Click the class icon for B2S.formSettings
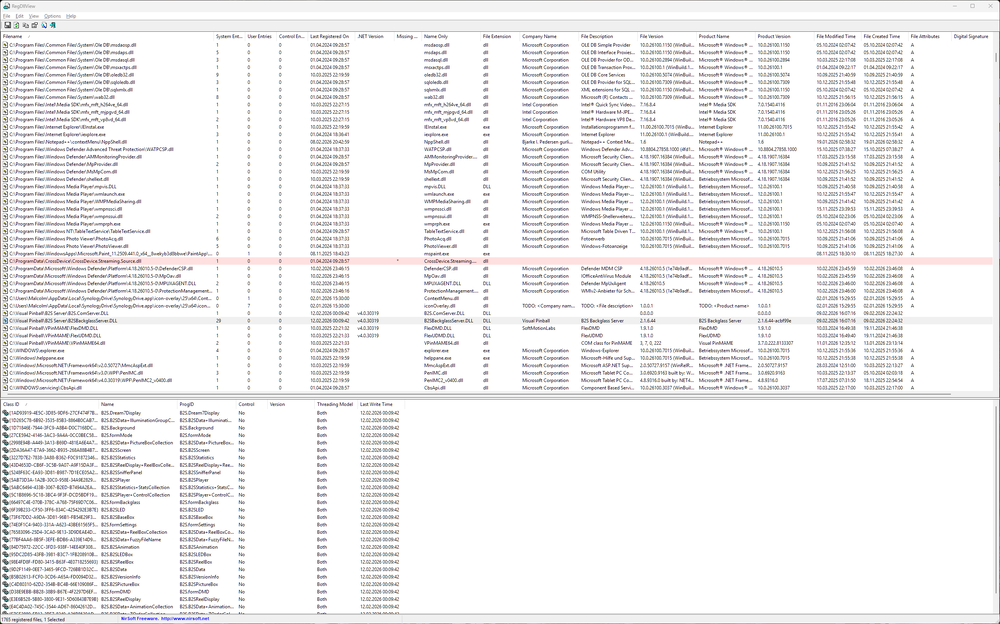The height and width of the screenshot is (624, 1000). coord(6,524)
